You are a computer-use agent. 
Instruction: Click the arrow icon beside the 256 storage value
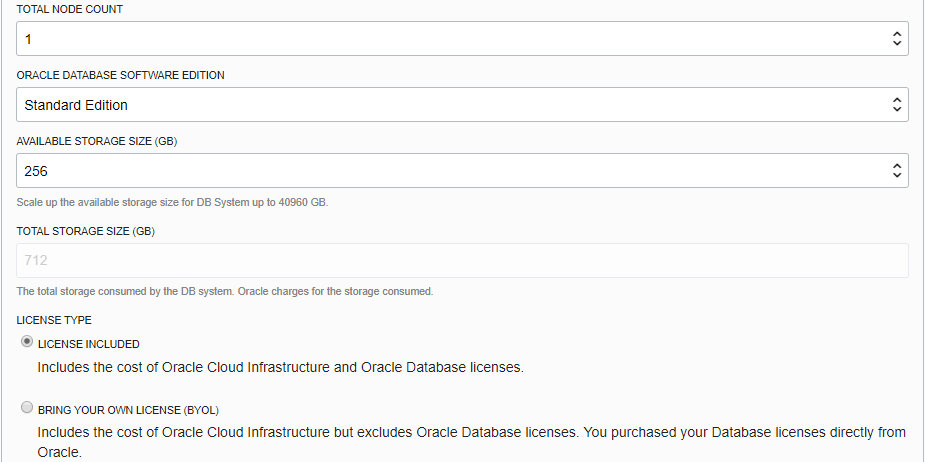coord(896,170)
